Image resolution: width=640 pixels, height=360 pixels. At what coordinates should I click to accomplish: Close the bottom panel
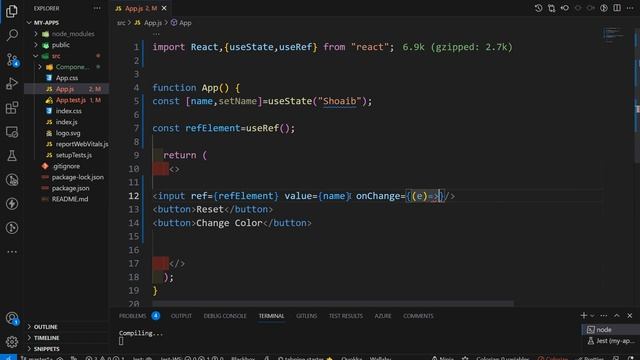point(630,316)
